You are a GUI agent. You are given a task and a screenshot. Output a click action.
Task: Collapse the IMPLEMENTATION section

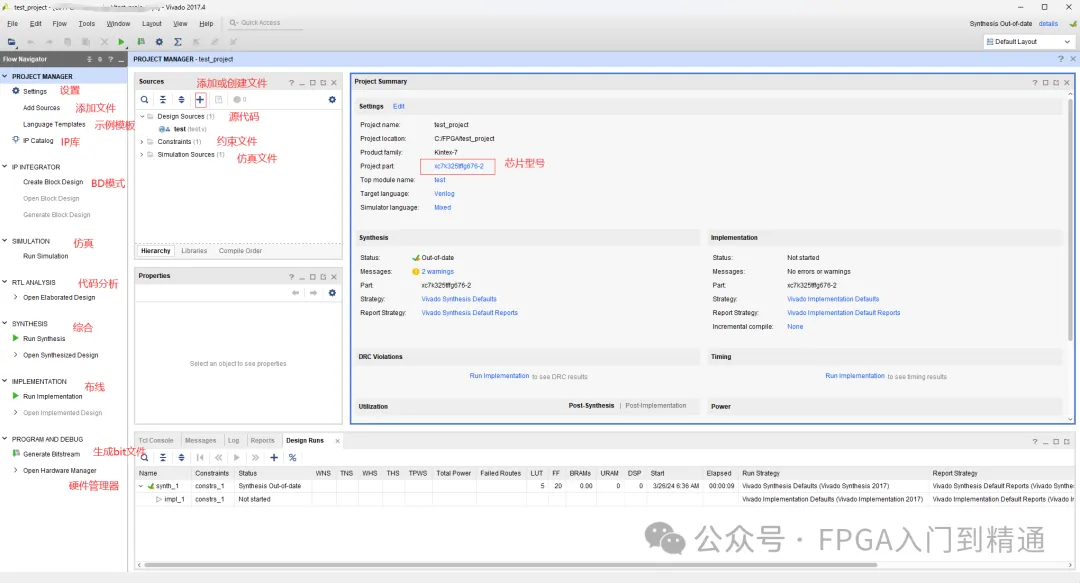click(x=5, y=380)
